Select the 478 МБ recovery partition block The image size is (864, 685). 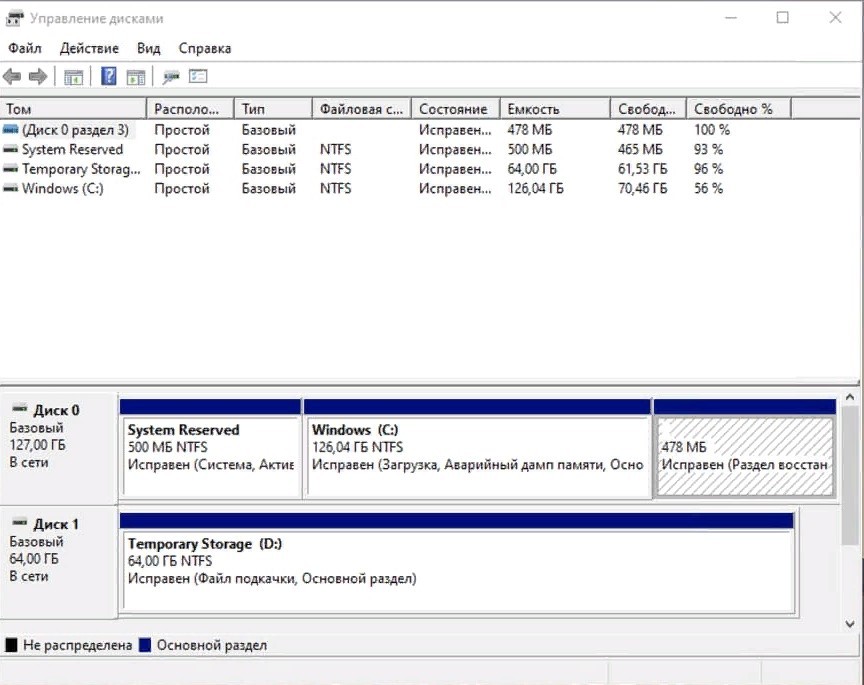pos(744,455)
